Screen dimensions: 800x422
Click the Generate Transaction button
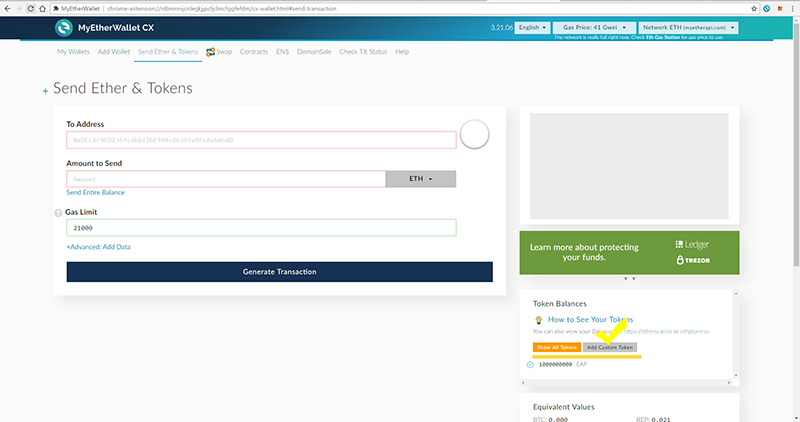point(280,272)
